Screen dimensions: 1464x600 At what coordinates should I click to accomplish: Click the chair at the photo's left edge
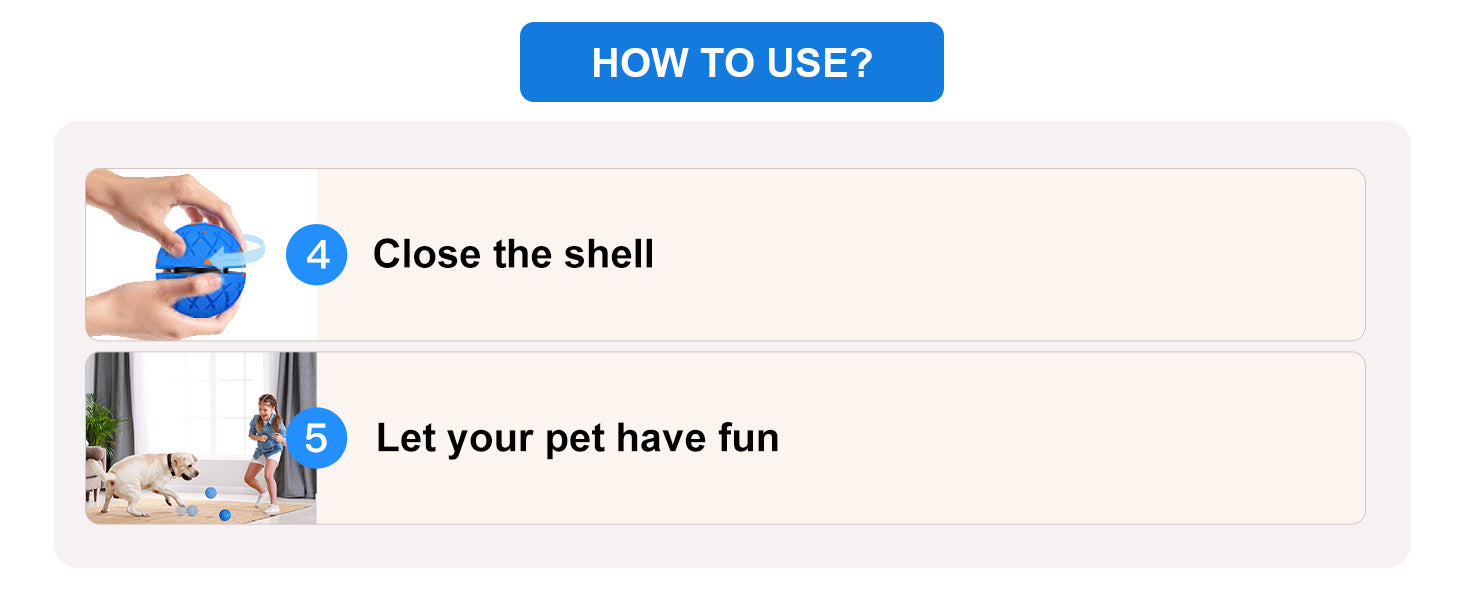tap(94, 472)
